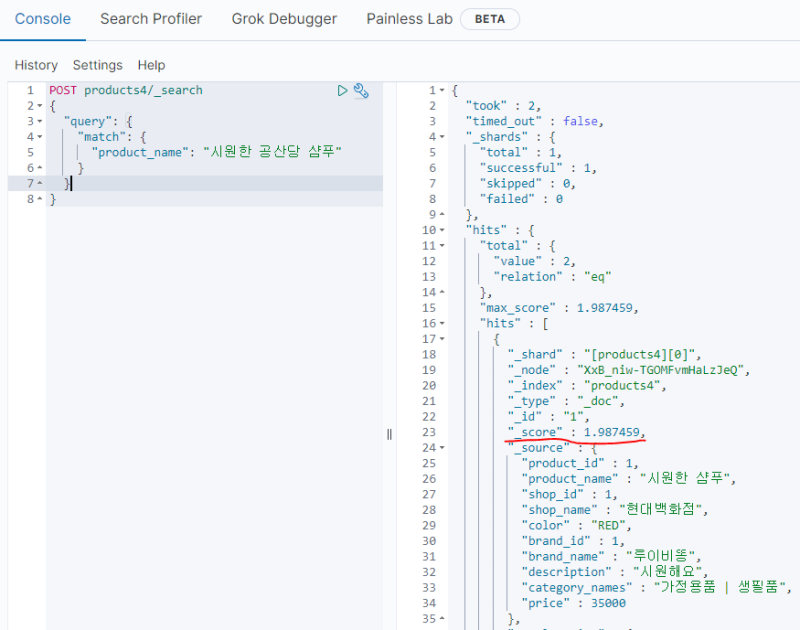Screen dimensions: 800x630
Task: Click the Console tab
Action: [43, 19]
